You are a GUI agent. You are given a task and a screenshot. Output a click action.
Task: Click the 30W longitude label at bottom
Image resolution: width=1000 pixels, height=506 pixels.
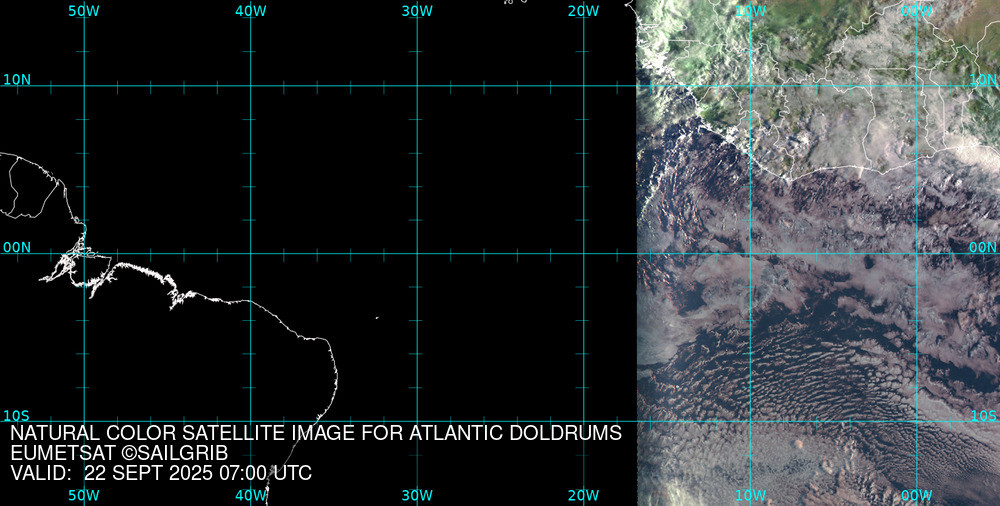(416, 495)
